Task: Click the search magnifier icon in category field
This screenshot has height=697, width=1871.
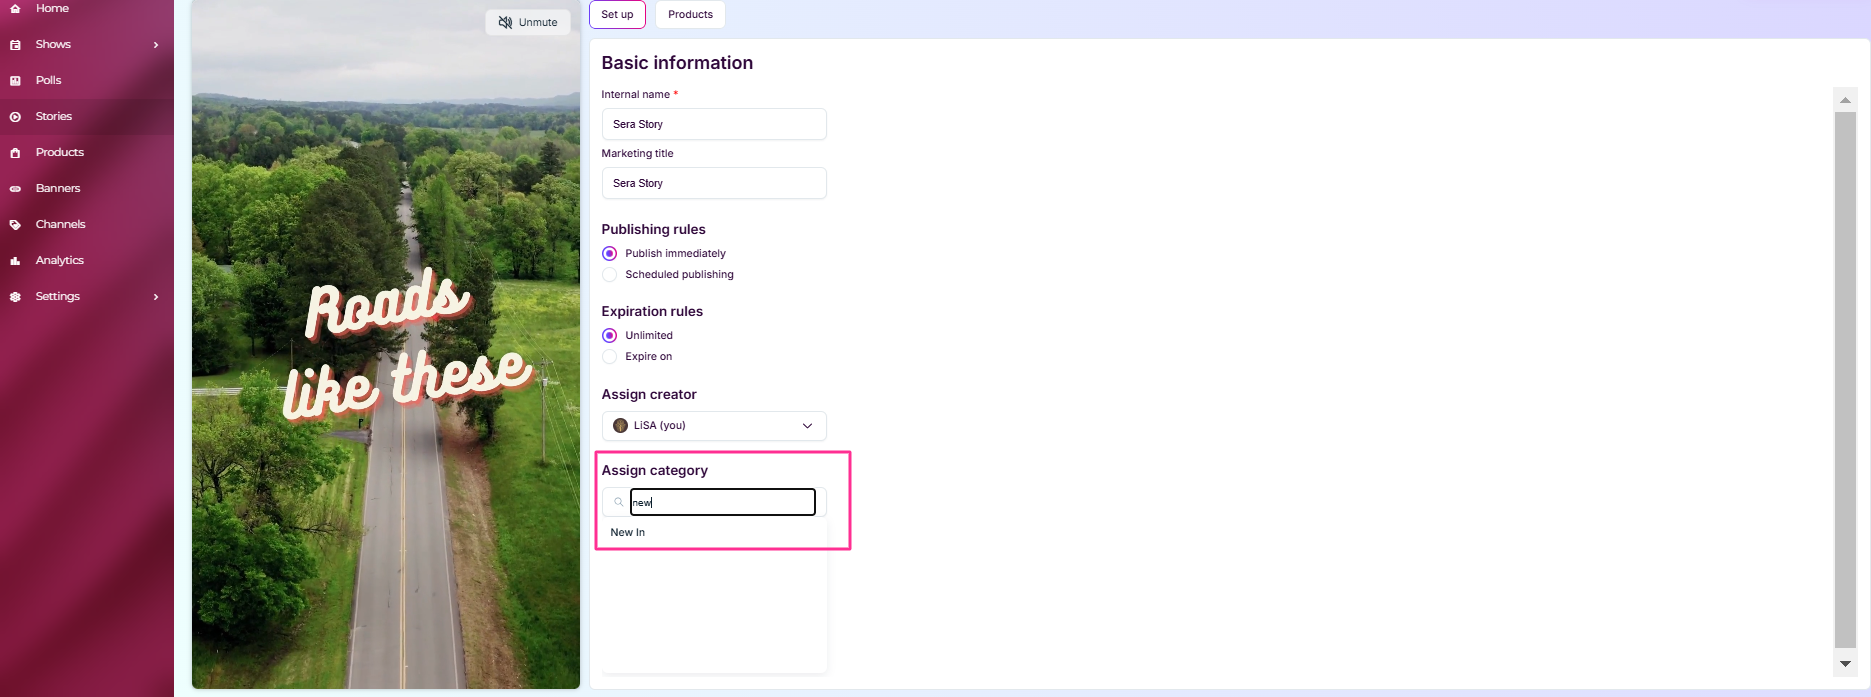Action: pyautogui.click(x=619, y=502)
